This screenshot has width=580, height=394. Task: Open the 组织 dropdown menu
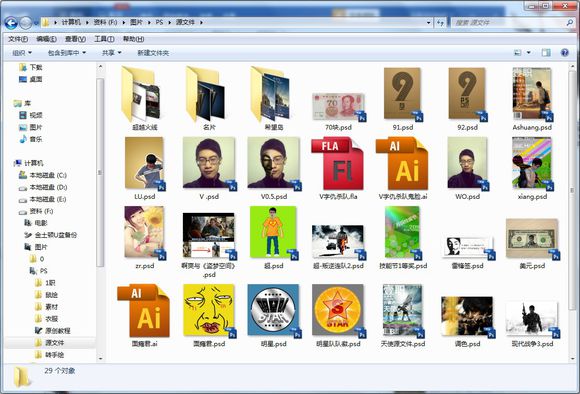[22, 53]
